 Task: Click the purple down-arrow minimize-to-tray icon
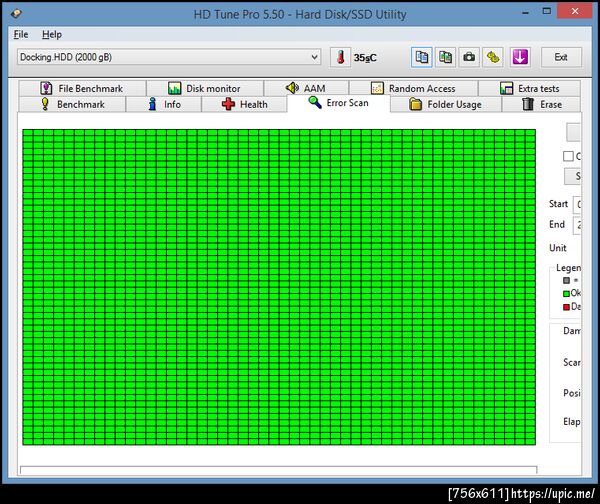520,57
